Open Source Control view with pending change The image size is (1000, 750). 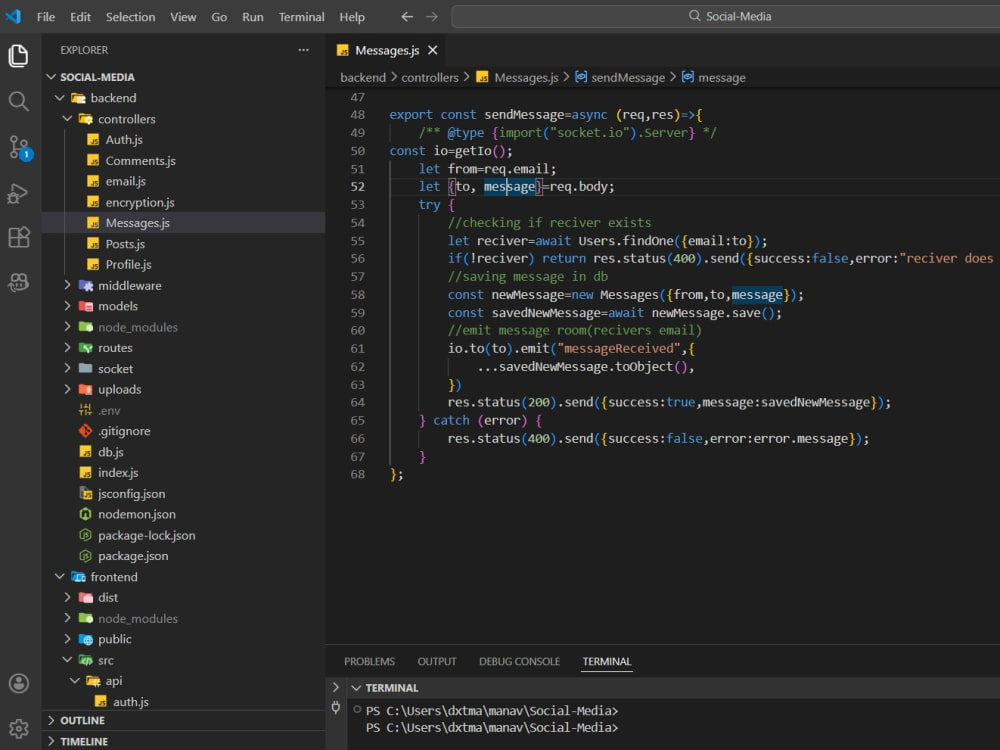pos(18,147)
